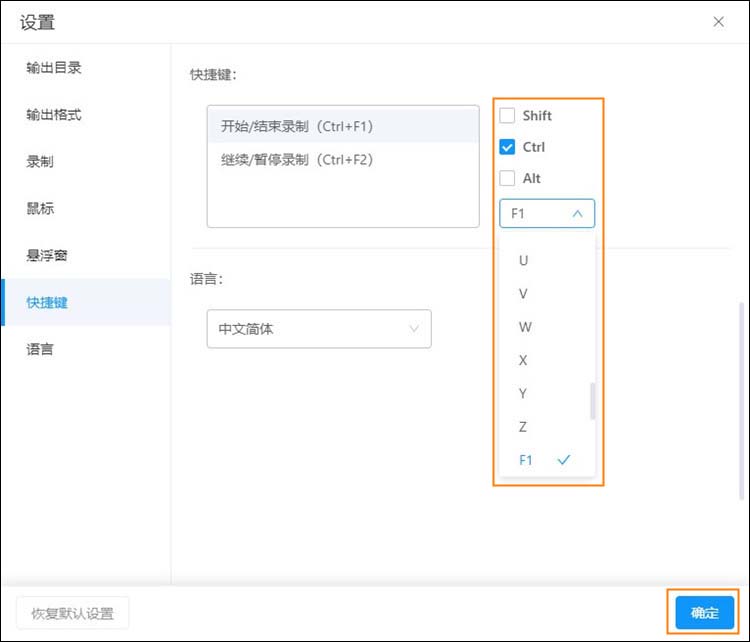Image resolution: width=750 pixels, height=642 pixels.
Task: Click the chevron arrow in 中文简体 box
Action: [414, 329]
